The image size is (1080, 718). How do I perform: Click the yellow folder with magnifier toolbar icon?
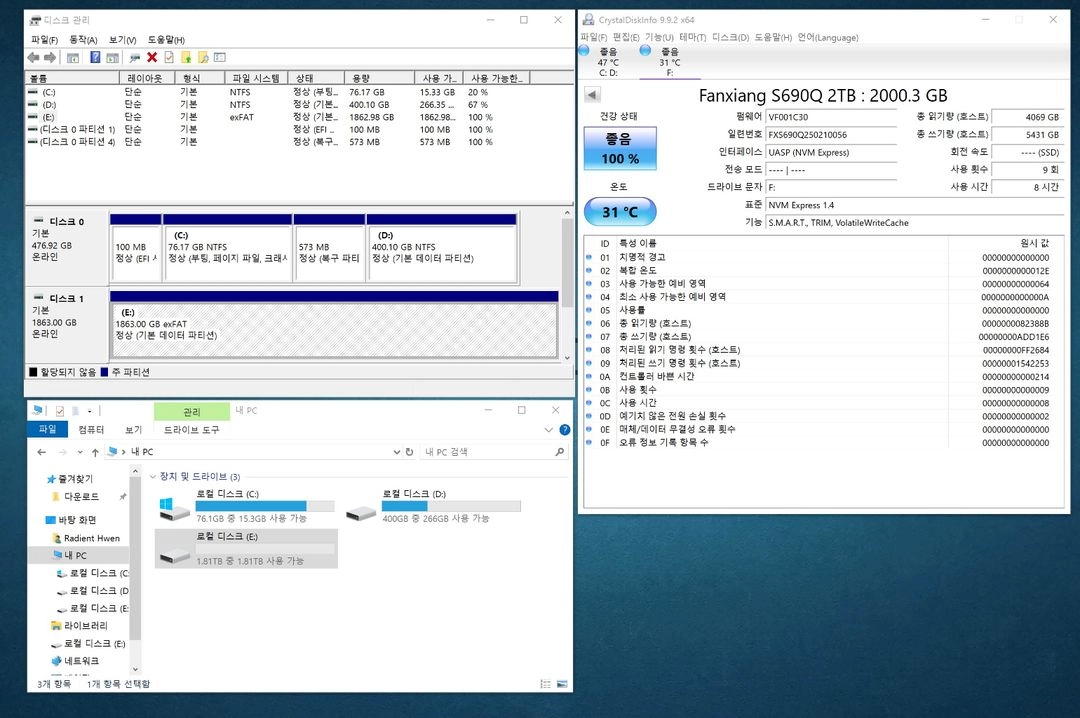(203, 57)
